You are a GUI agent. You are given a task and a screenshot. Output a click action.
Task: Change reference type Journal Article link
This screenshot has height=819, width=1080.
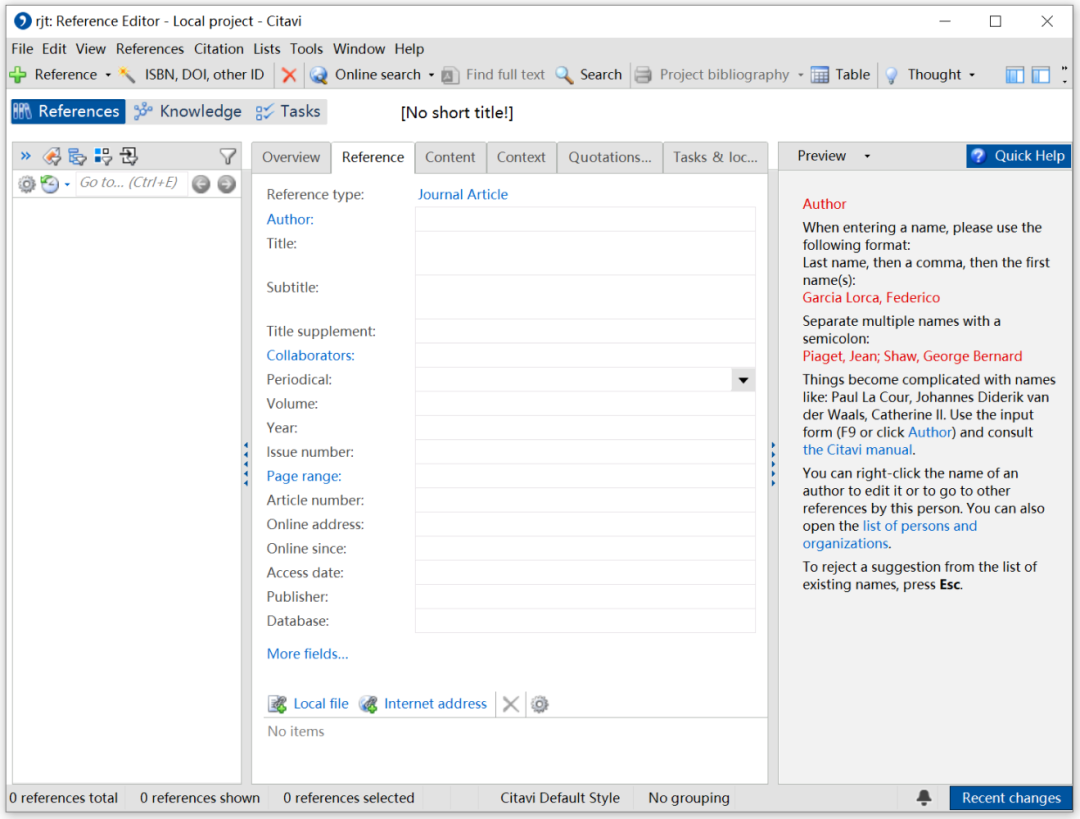click(463, 194)
